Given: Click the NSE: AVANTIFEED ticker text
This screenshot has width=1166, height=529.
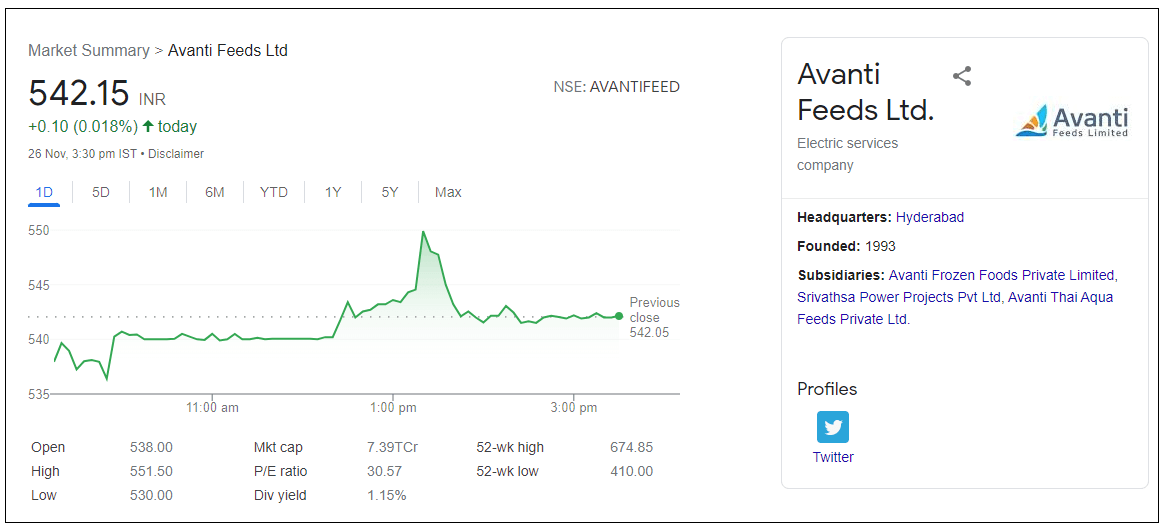Looking at the screenshot, I should click(x=616, y=87).
